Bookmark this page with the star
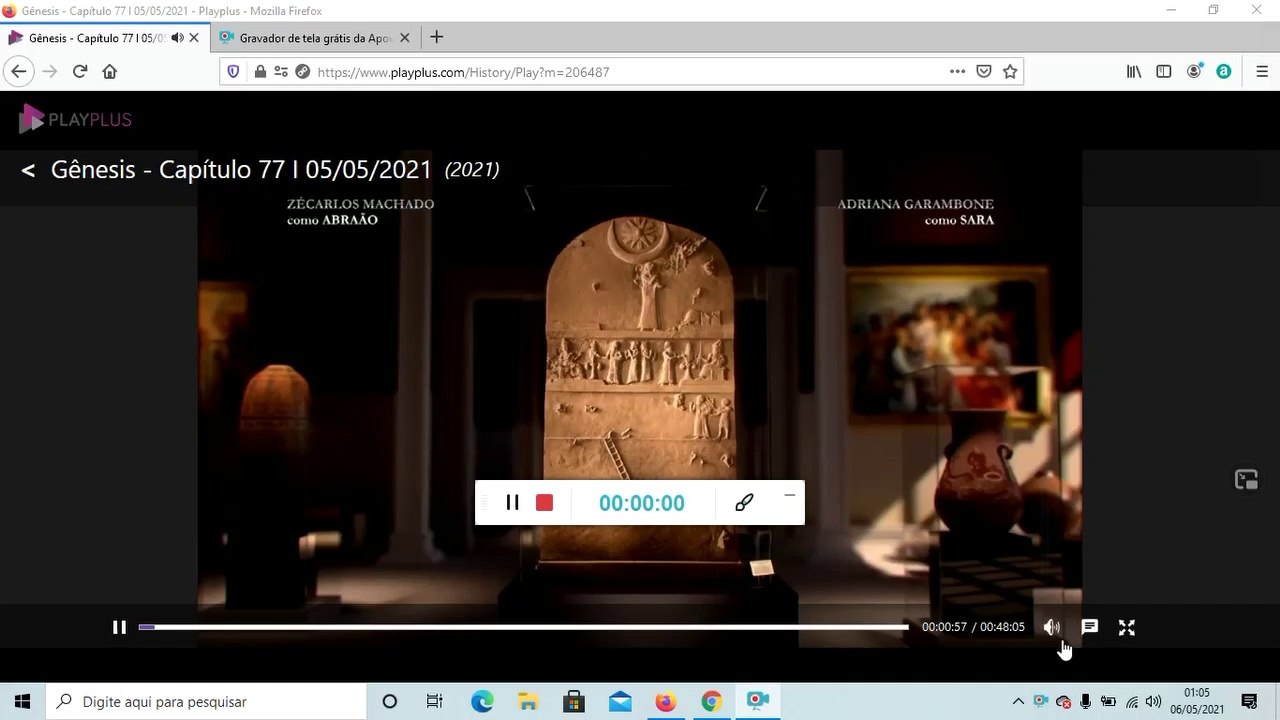The width and height of the screenshot is (1280, 720). point(1010,72)
